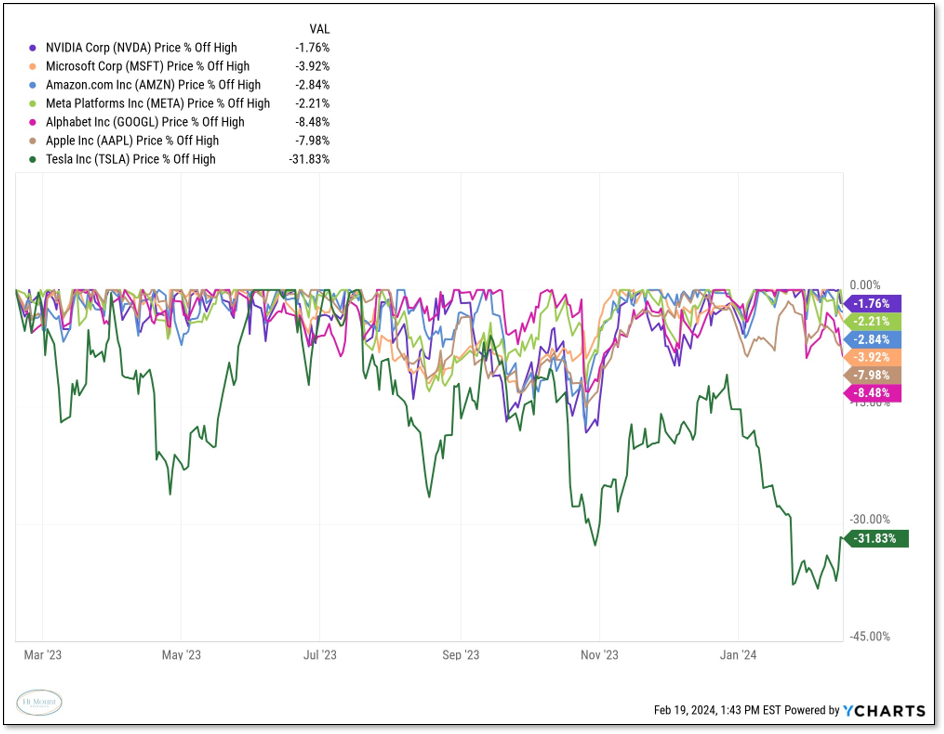Click the Microsoft orange legend dot
The height and width of the screenshot is (734, 944).
tap(33, 67)
